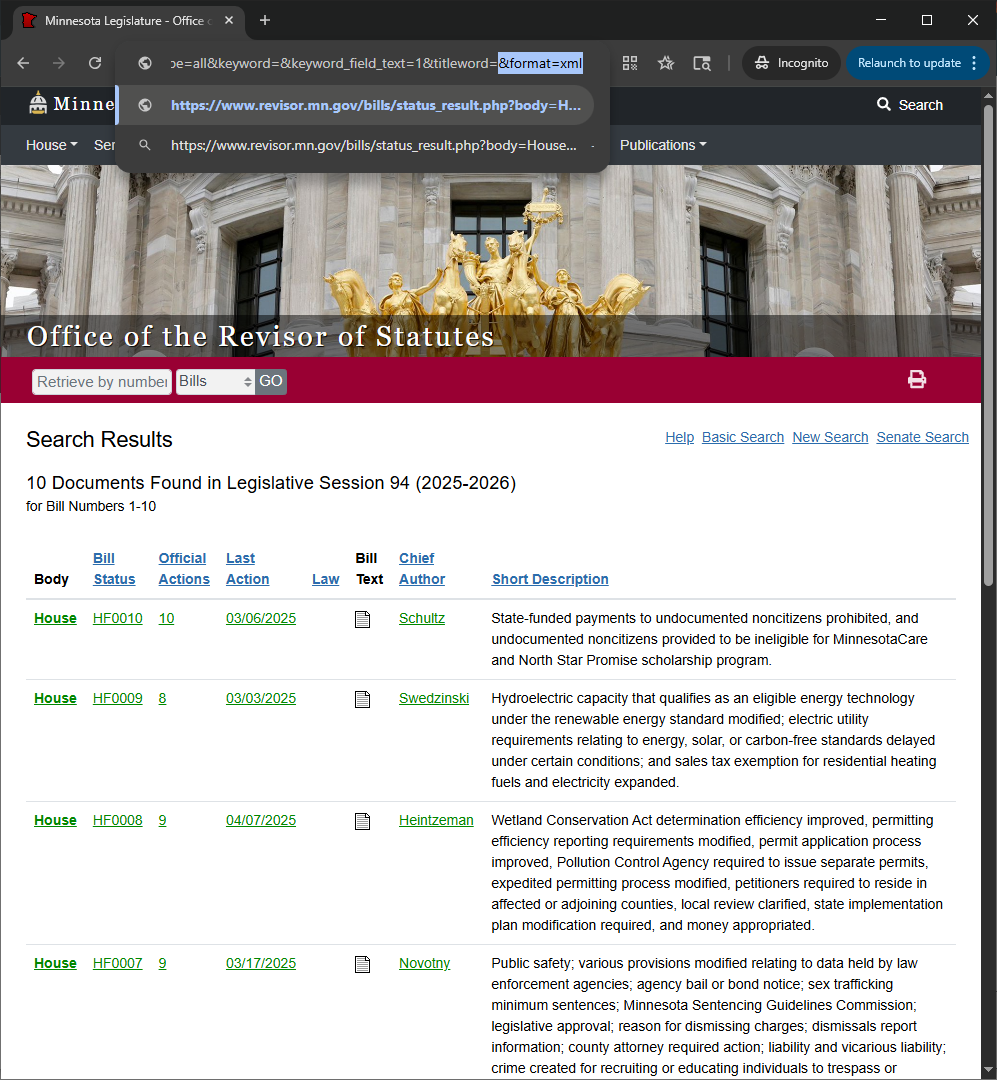This screenshot has width=997, height=1080.
Task: Open the bill text icon for HF0008
Action: 362,821
